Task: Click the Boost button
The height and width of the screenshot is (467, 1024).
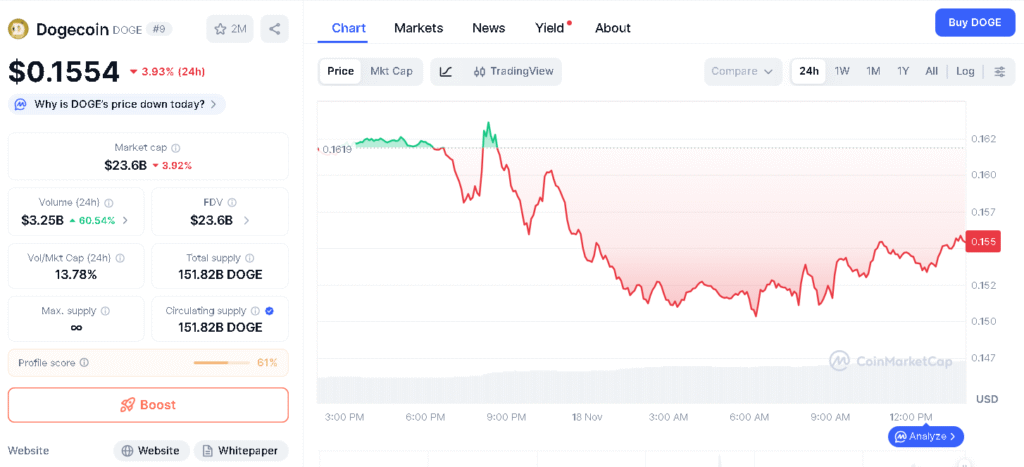Action: pyautogui.click(x=148, y=405)
